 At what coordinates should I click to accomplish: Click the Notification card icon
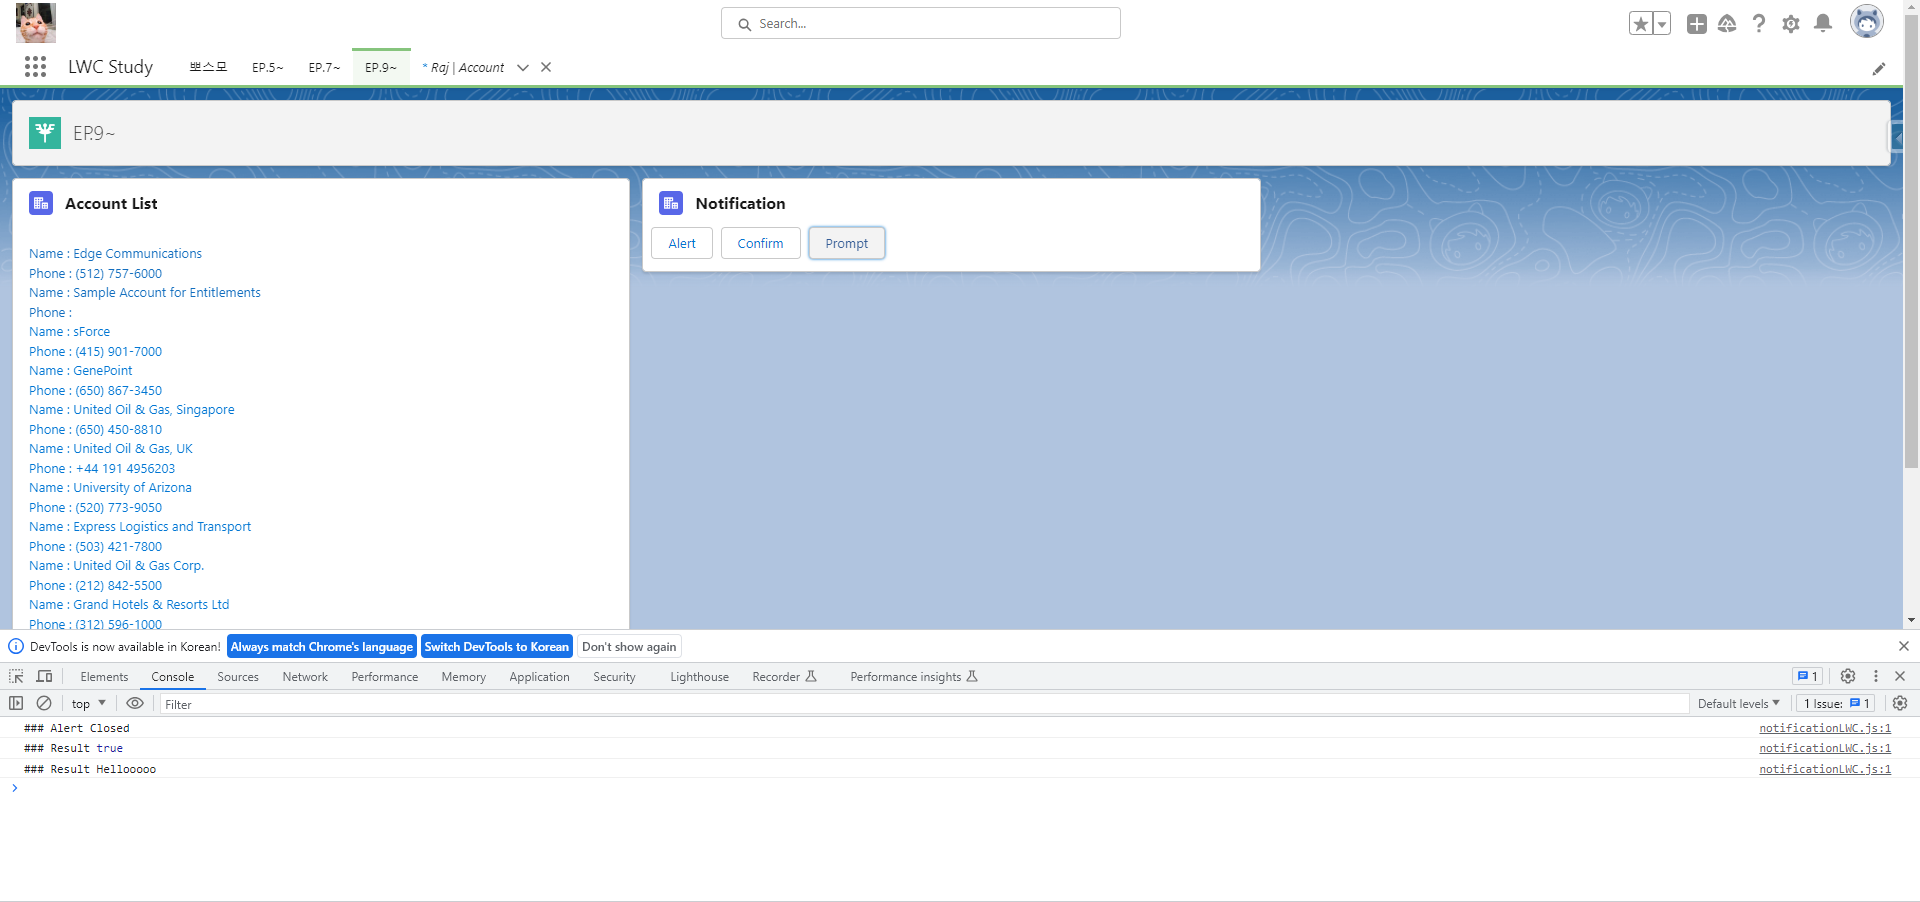point(671,203)
